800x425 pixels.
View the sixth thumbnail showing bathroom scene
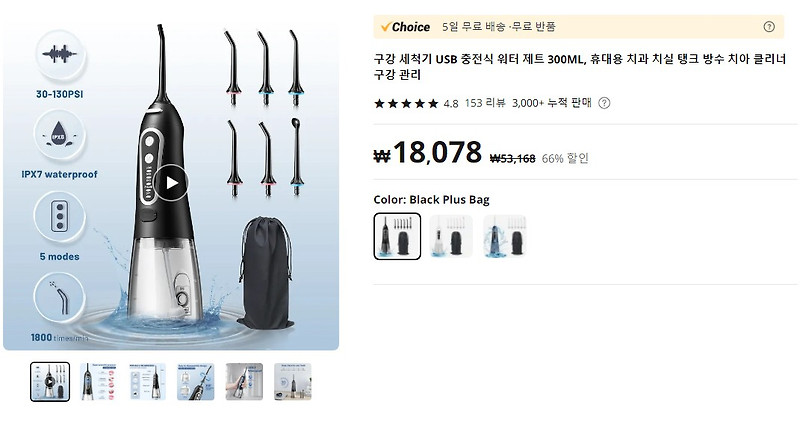click(292, 382)
